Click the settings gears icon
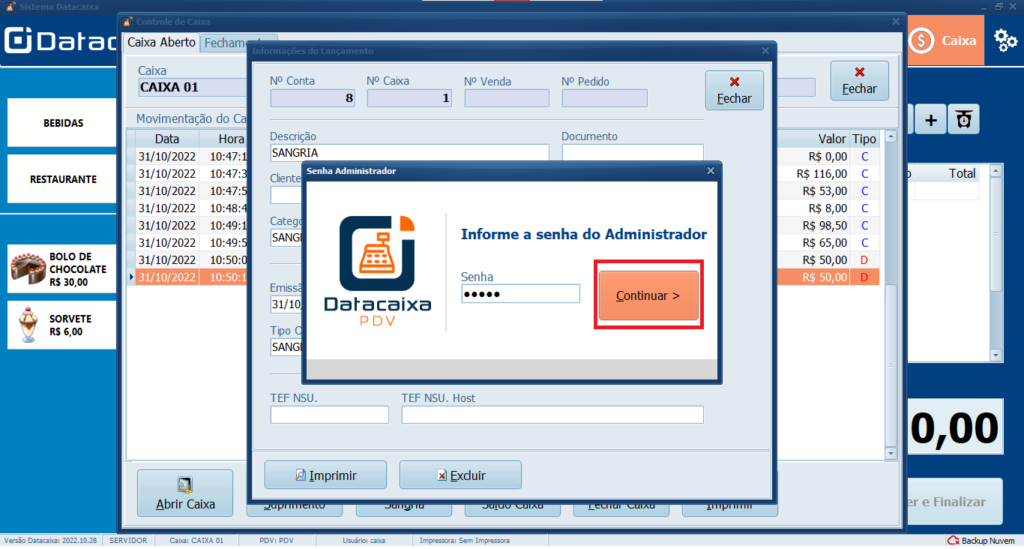The width and height of the screenshot is (1024, 549). pos(1005,40)
